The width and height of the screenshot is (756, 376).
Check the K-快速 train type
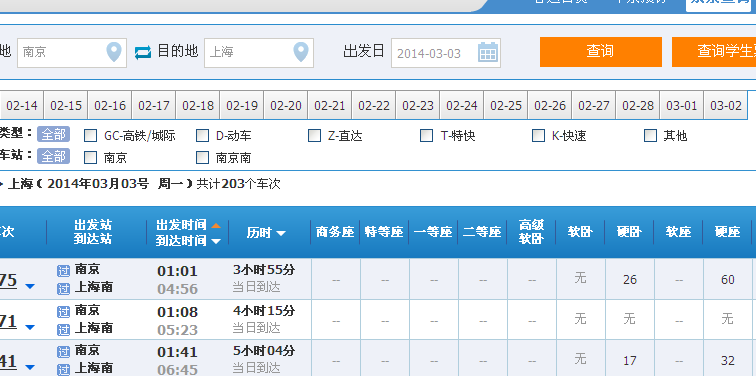tap(539, 136)
